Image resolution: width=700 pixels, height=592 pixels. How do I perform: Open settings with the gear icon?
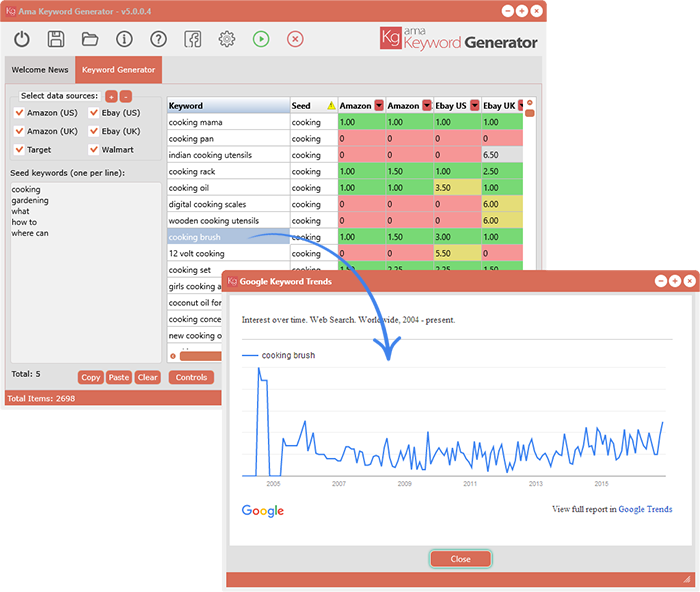(x=227, y=39)
